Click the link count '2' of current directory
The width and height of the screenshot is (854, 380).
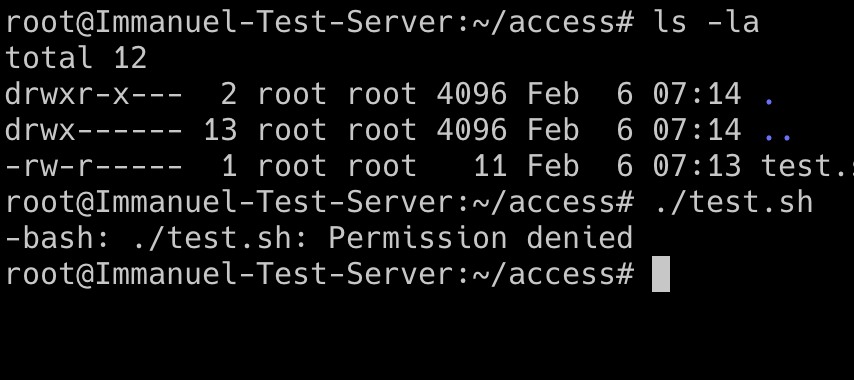pos(229,94)
